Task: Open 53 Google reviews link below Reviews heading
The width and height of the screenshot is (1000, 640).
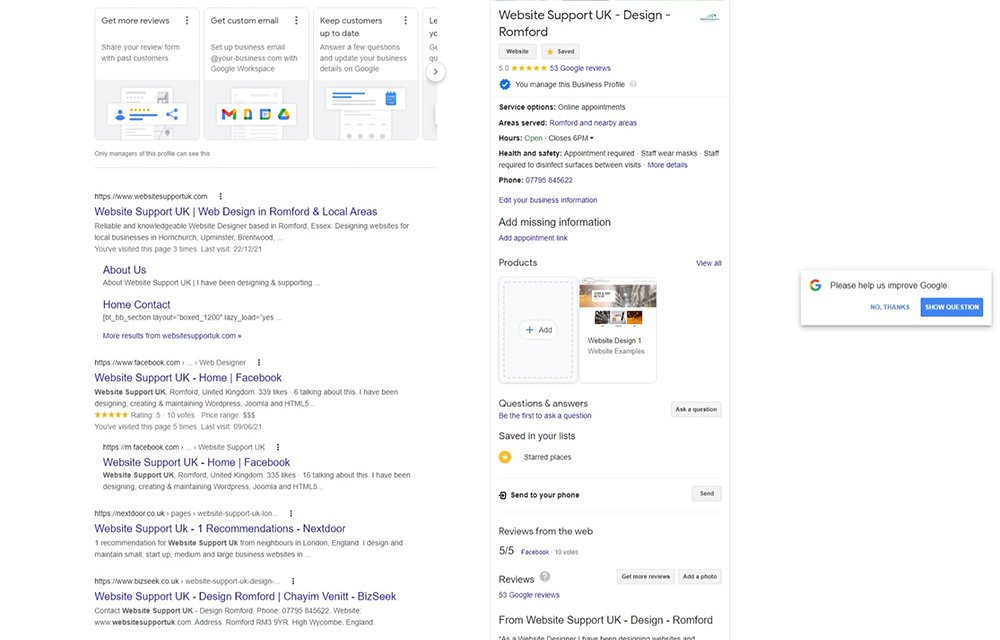Action: [529, 595]
